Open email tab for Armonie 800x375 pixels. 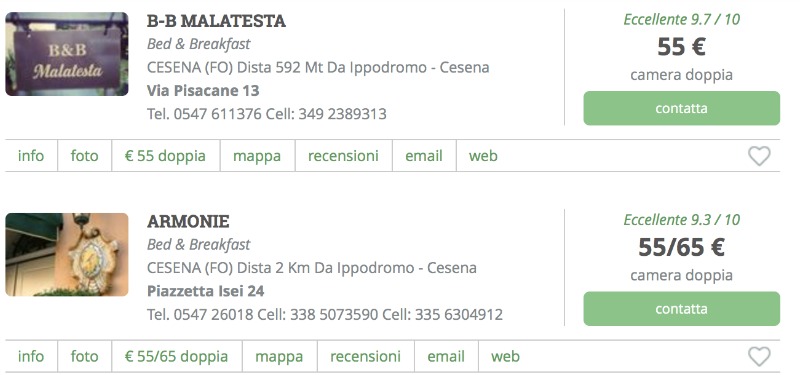(x=446, y=356)
